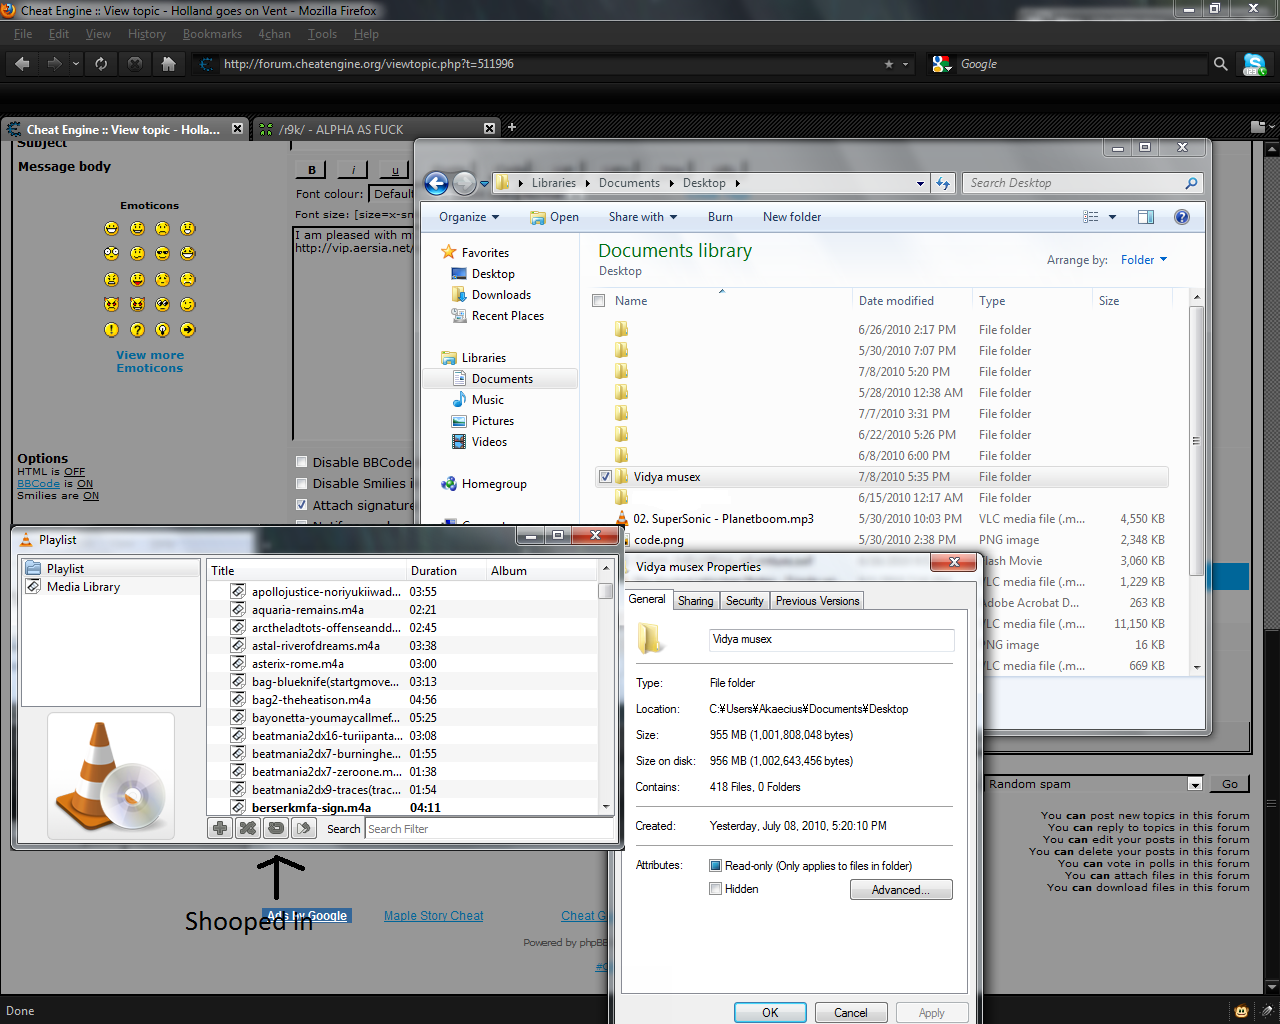Viewport: 1280px width, 1024px height.
Task: Insert the question mark emoticon
Action: pos(137,330)
